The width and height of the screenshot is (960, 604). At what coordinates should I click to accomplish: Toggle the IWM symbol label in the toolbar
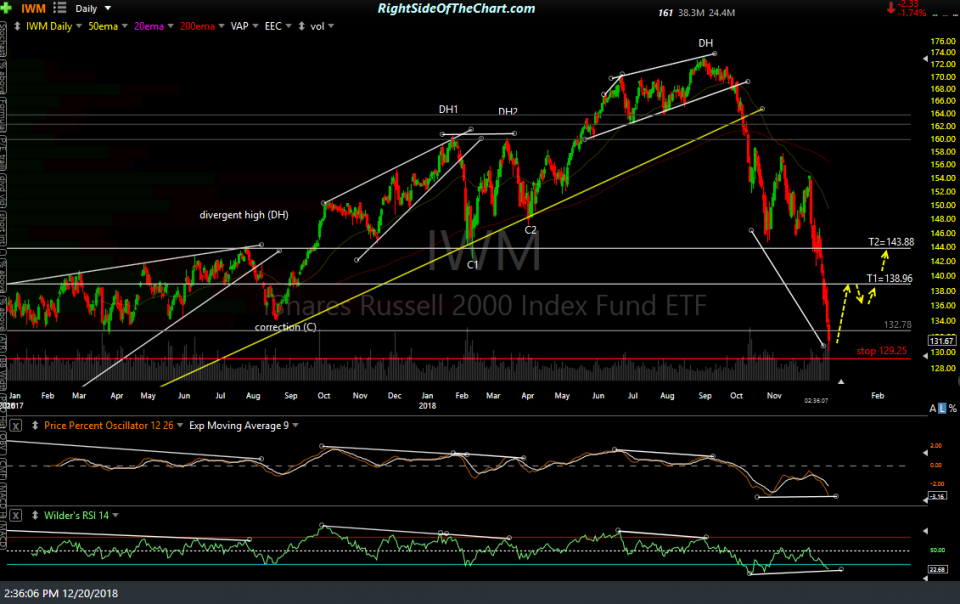(33, 7)
